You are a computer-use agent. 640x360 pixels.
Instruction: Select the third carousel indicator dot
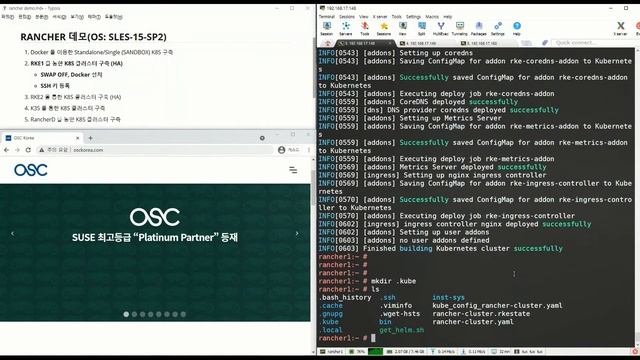[x=142, y=314]
